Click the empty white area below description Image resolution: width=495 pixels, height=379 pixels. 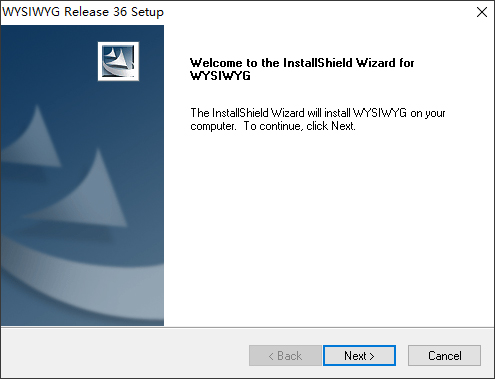(328, 227)
